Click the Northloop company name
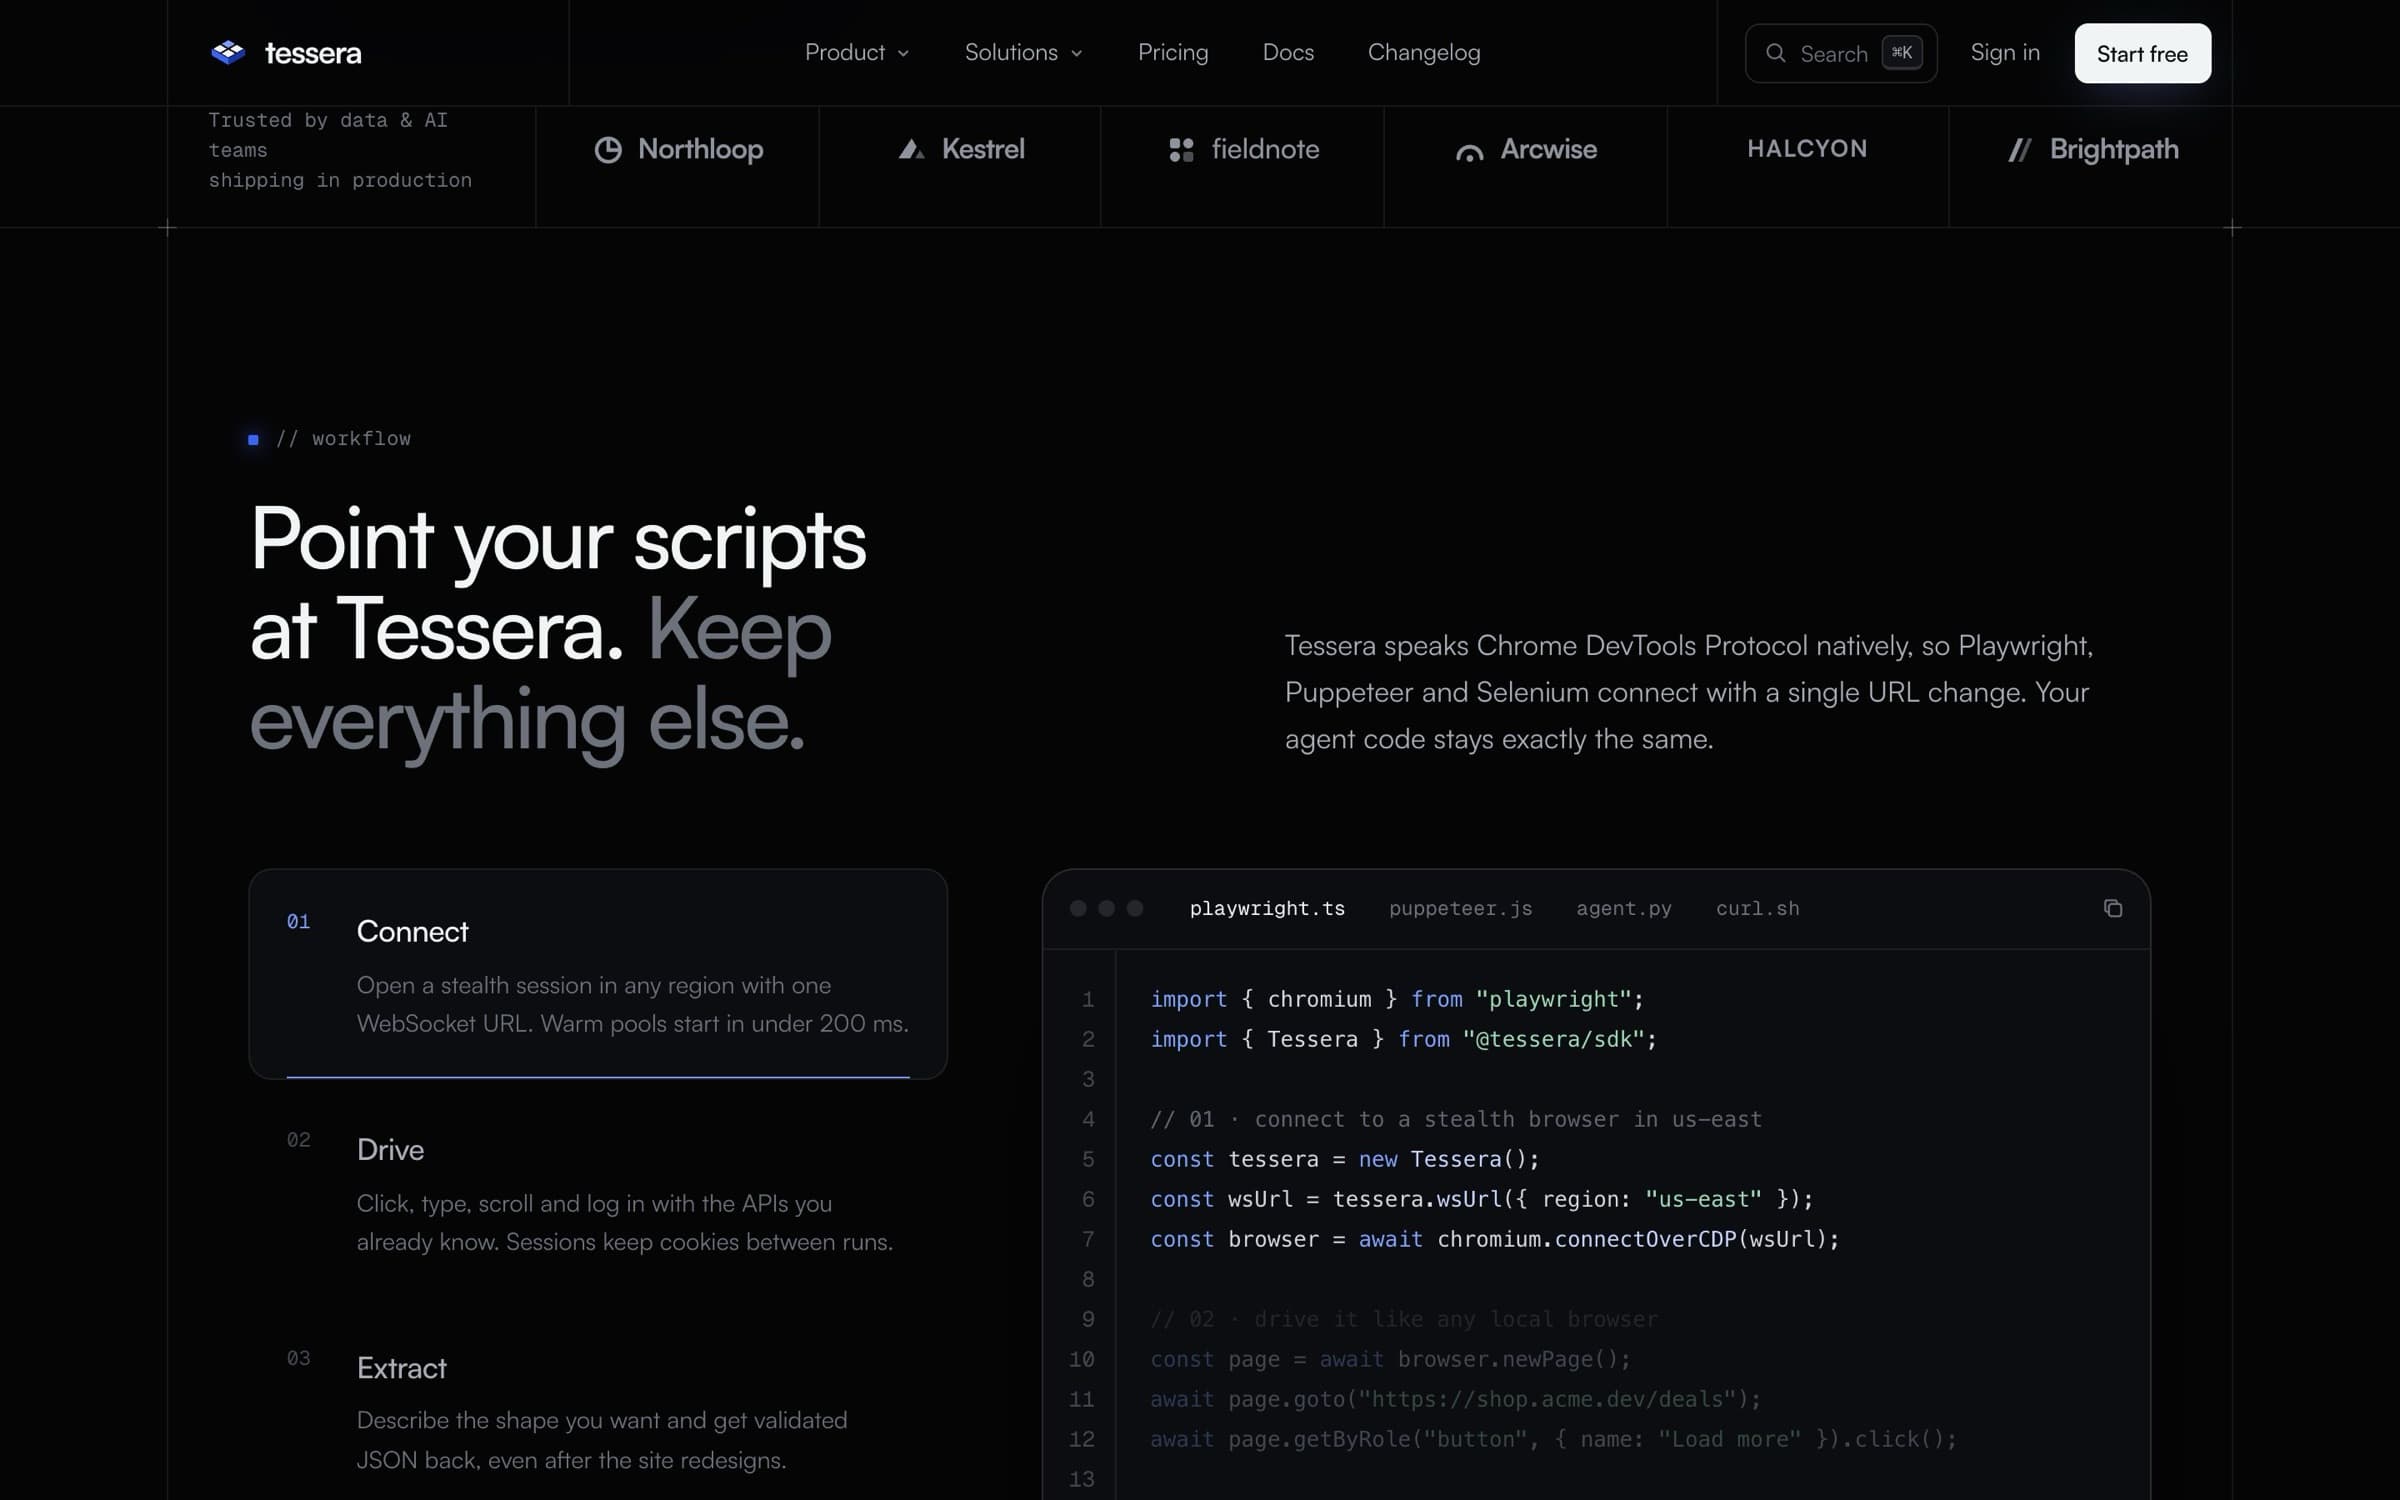2400x1500 pixels. pyautogui.click(x=700, y=150)
